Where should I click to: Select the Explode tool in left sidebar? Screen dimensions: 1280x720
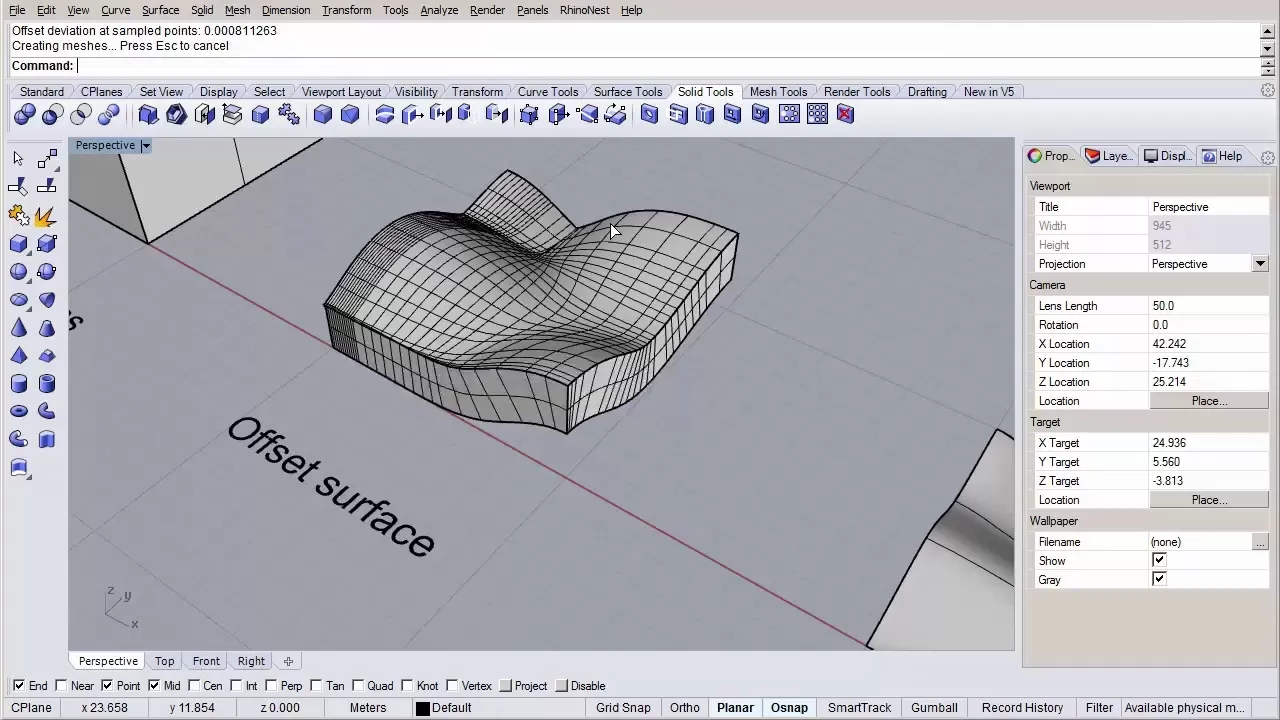pos(45,216)
